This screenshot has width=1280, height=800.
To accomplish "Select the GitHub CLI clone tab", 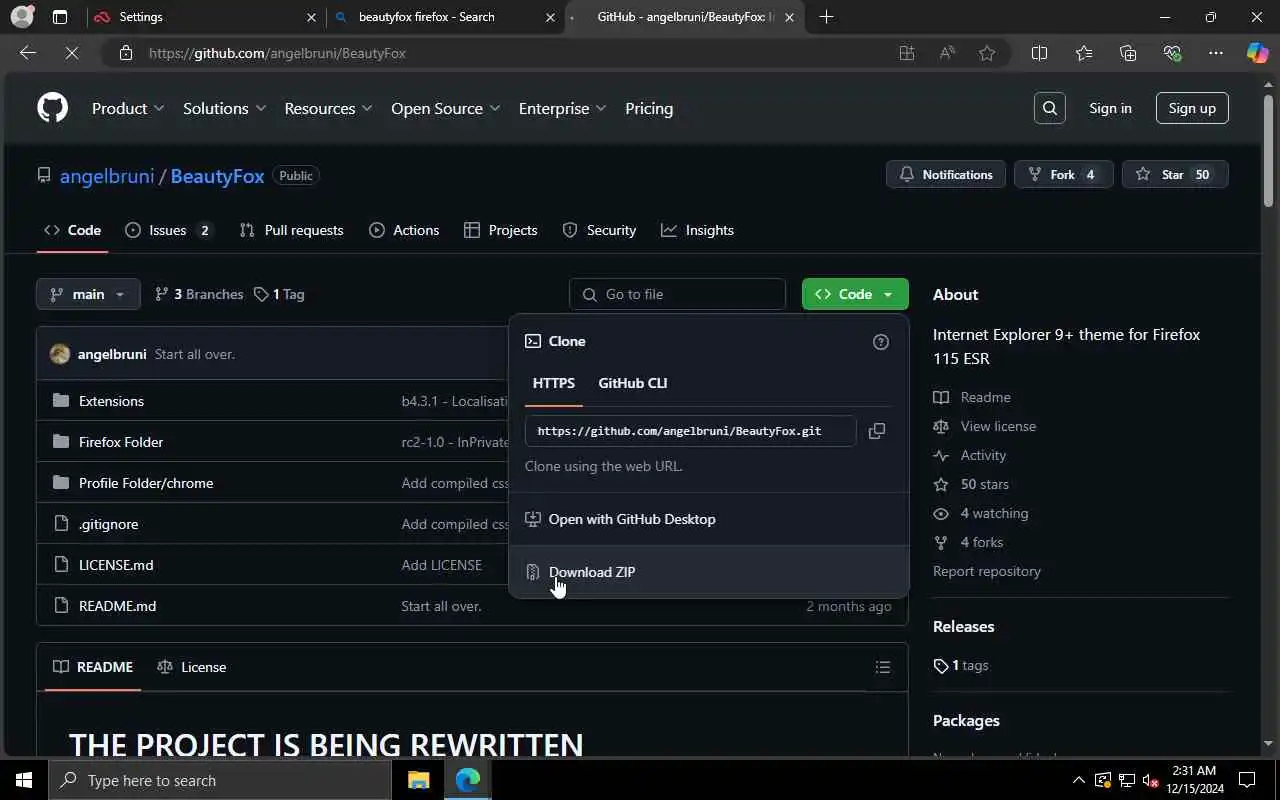I will (x=632, y=383).
